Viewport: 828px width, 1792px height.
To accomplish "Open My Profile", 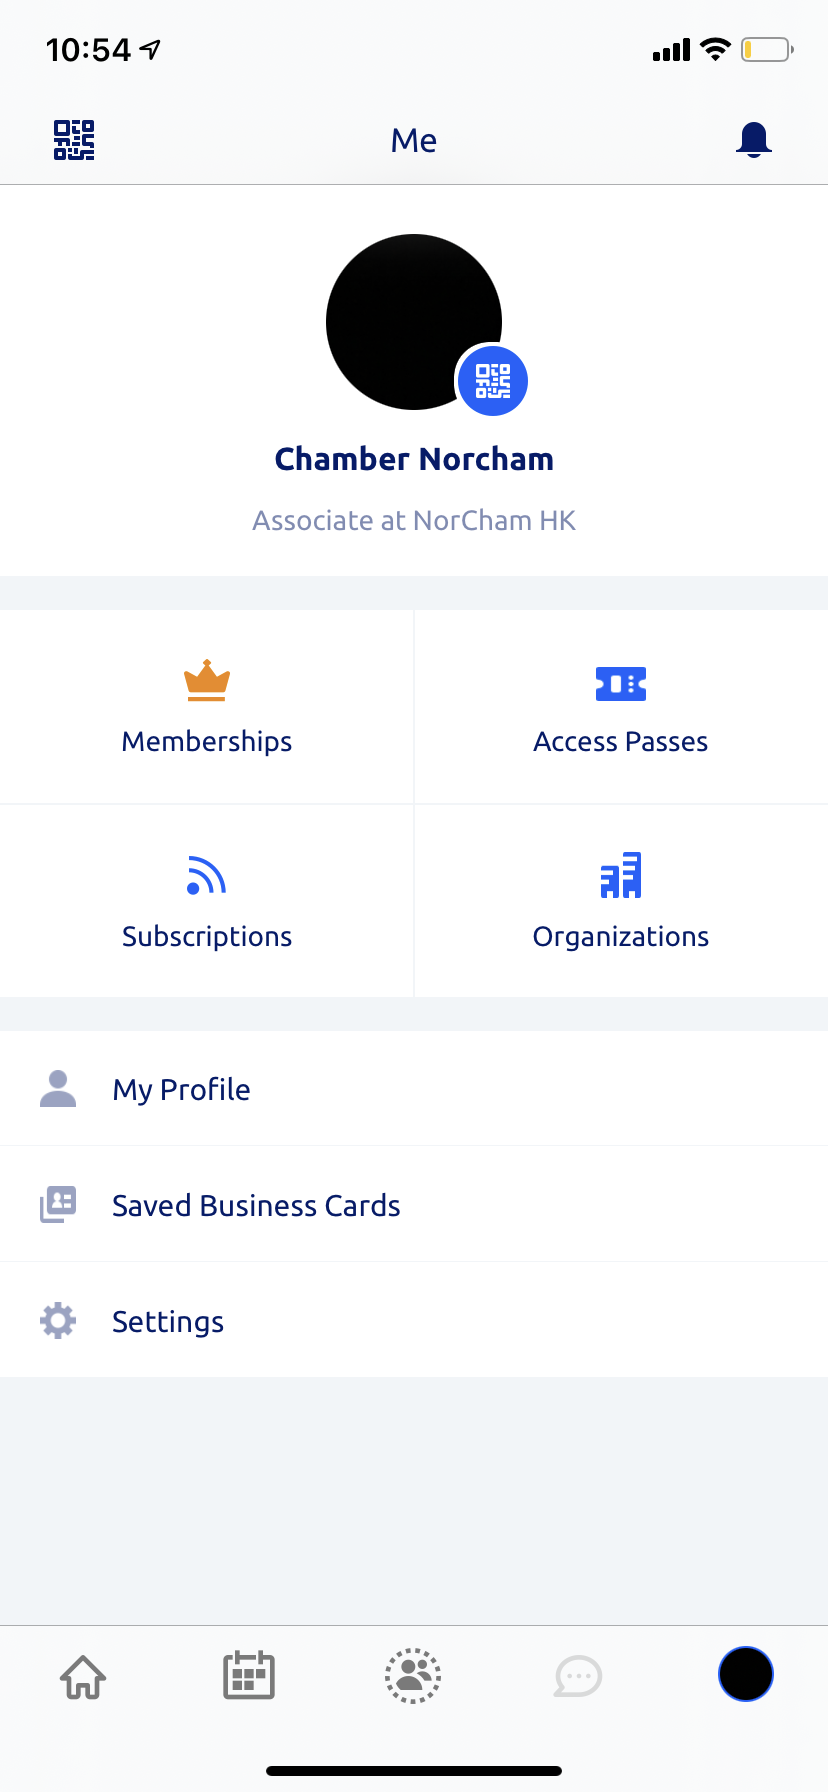I will tap(414, 1089).
